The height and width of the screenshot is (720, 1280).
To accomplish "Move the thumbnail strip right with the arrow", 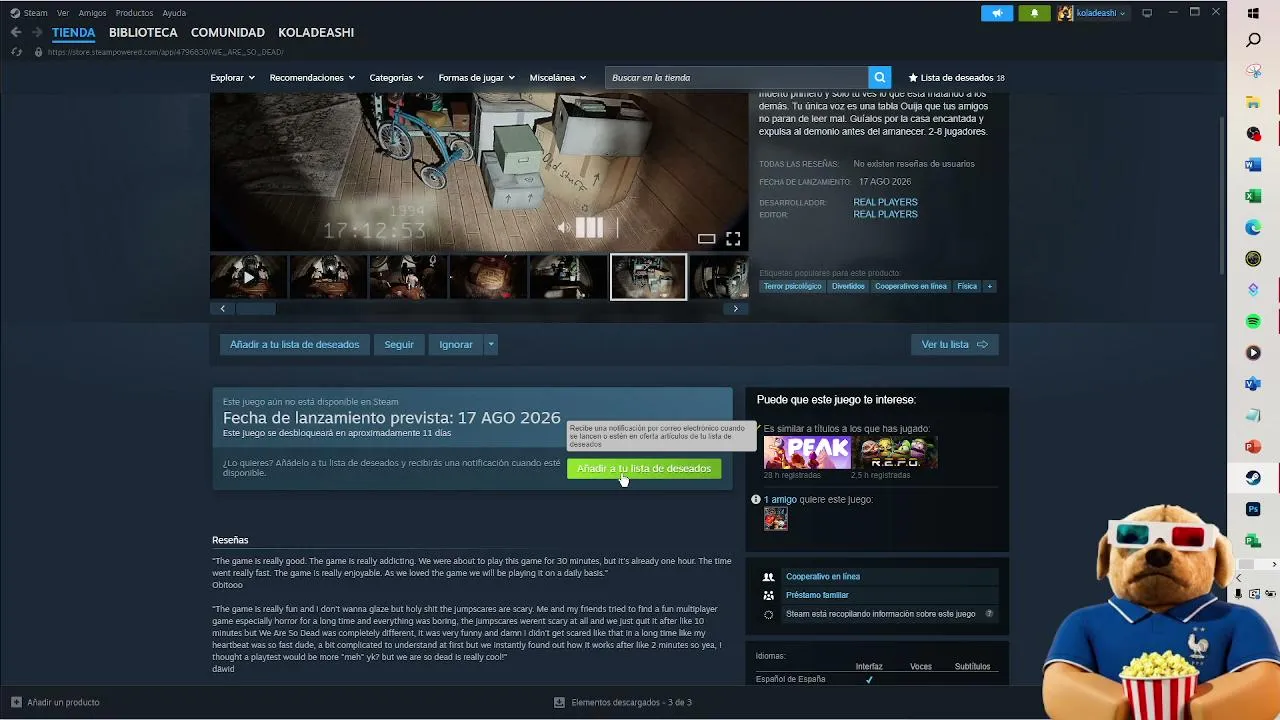I will (x=735, y=309).
